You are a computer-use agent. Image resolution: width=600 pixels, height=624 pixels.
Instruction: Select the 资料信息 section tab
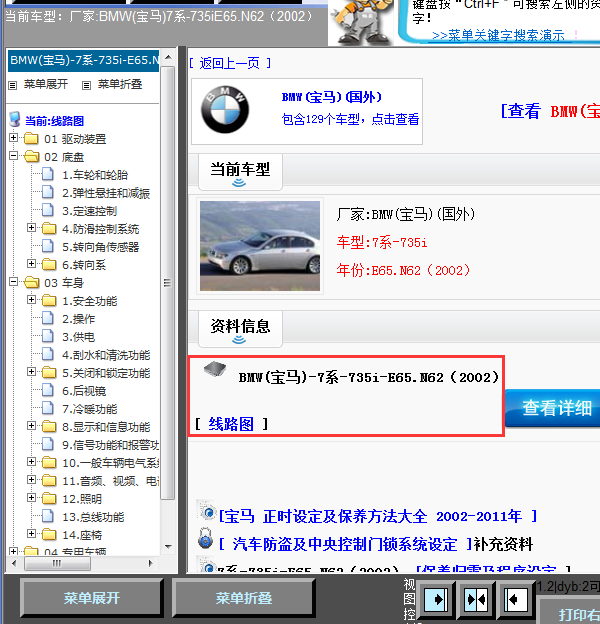[x=240, y=329]
